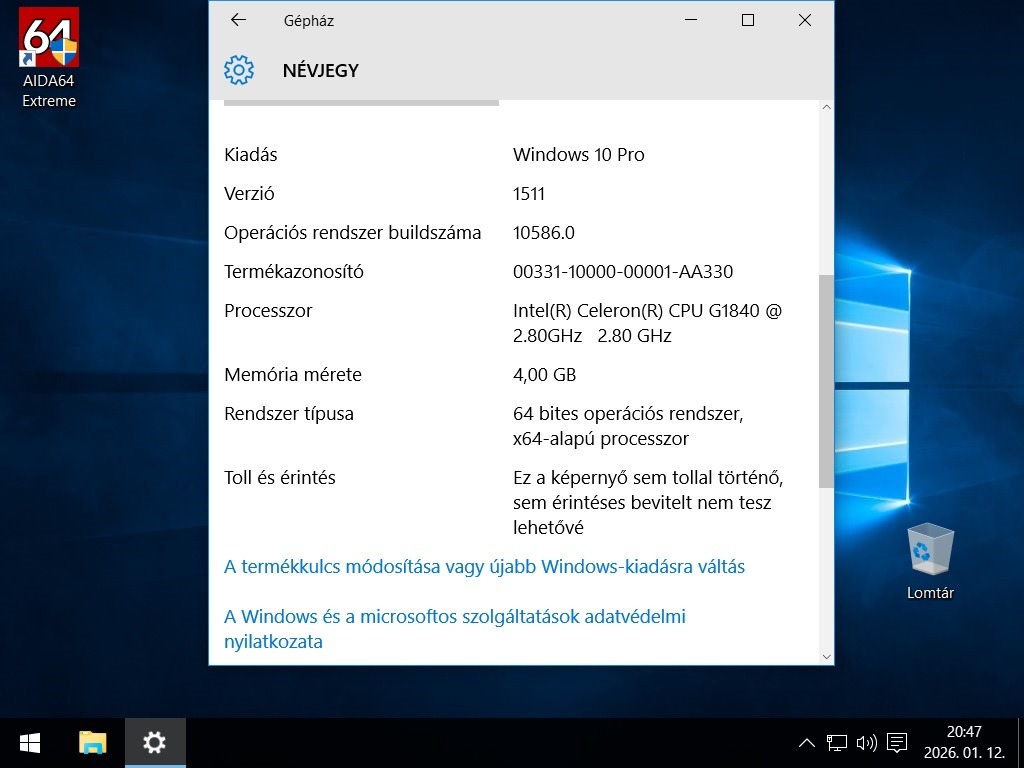This screenshot has width=1024, height=768.
Task: Click the vertical scrollbar thumb in Gépház
Action: pos(827,381)
